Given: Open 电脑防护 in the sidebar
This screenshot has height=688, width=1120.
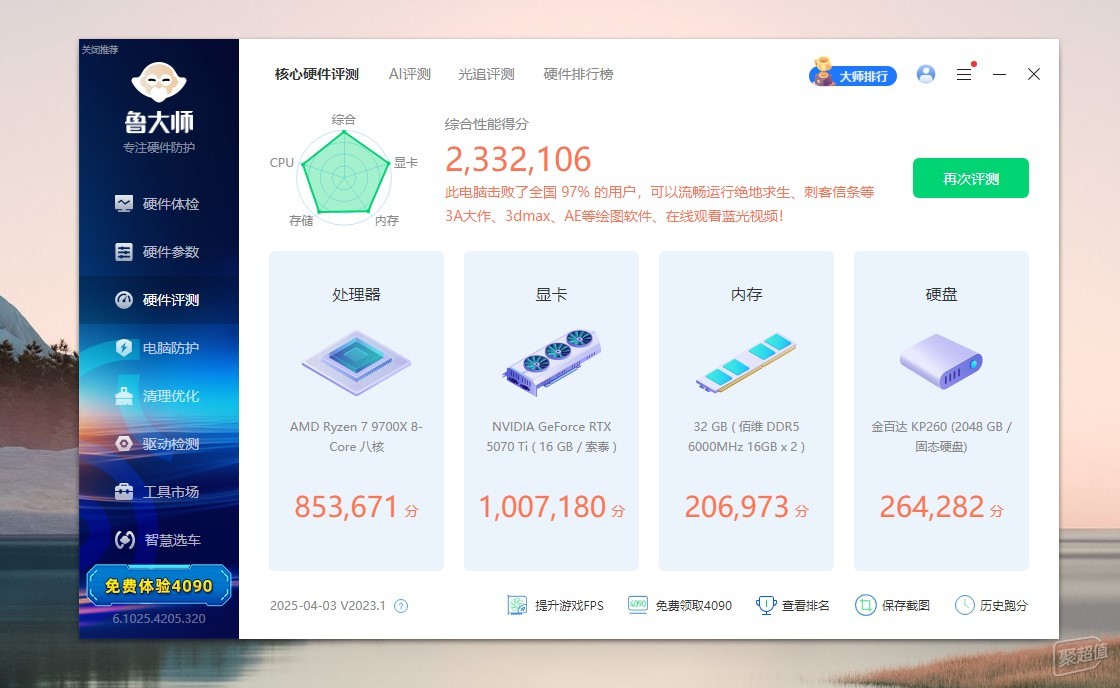Looking at the screenshot, I should pos(159,348).
